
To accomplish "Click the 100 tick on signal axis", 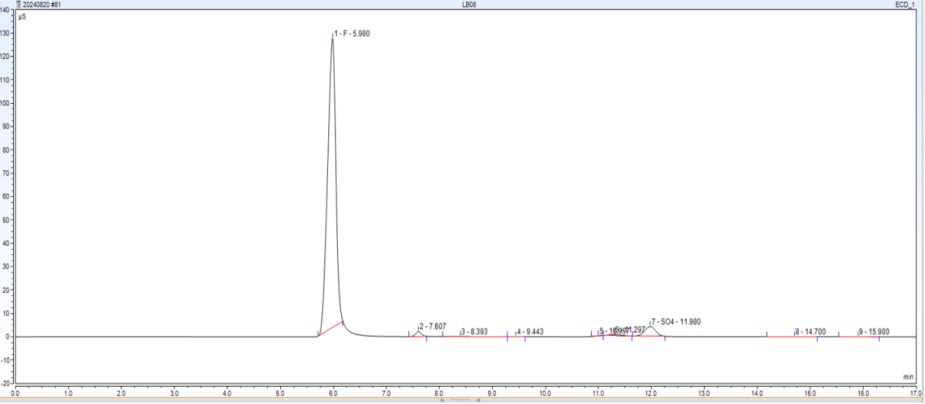I will (x=8, y=103).
